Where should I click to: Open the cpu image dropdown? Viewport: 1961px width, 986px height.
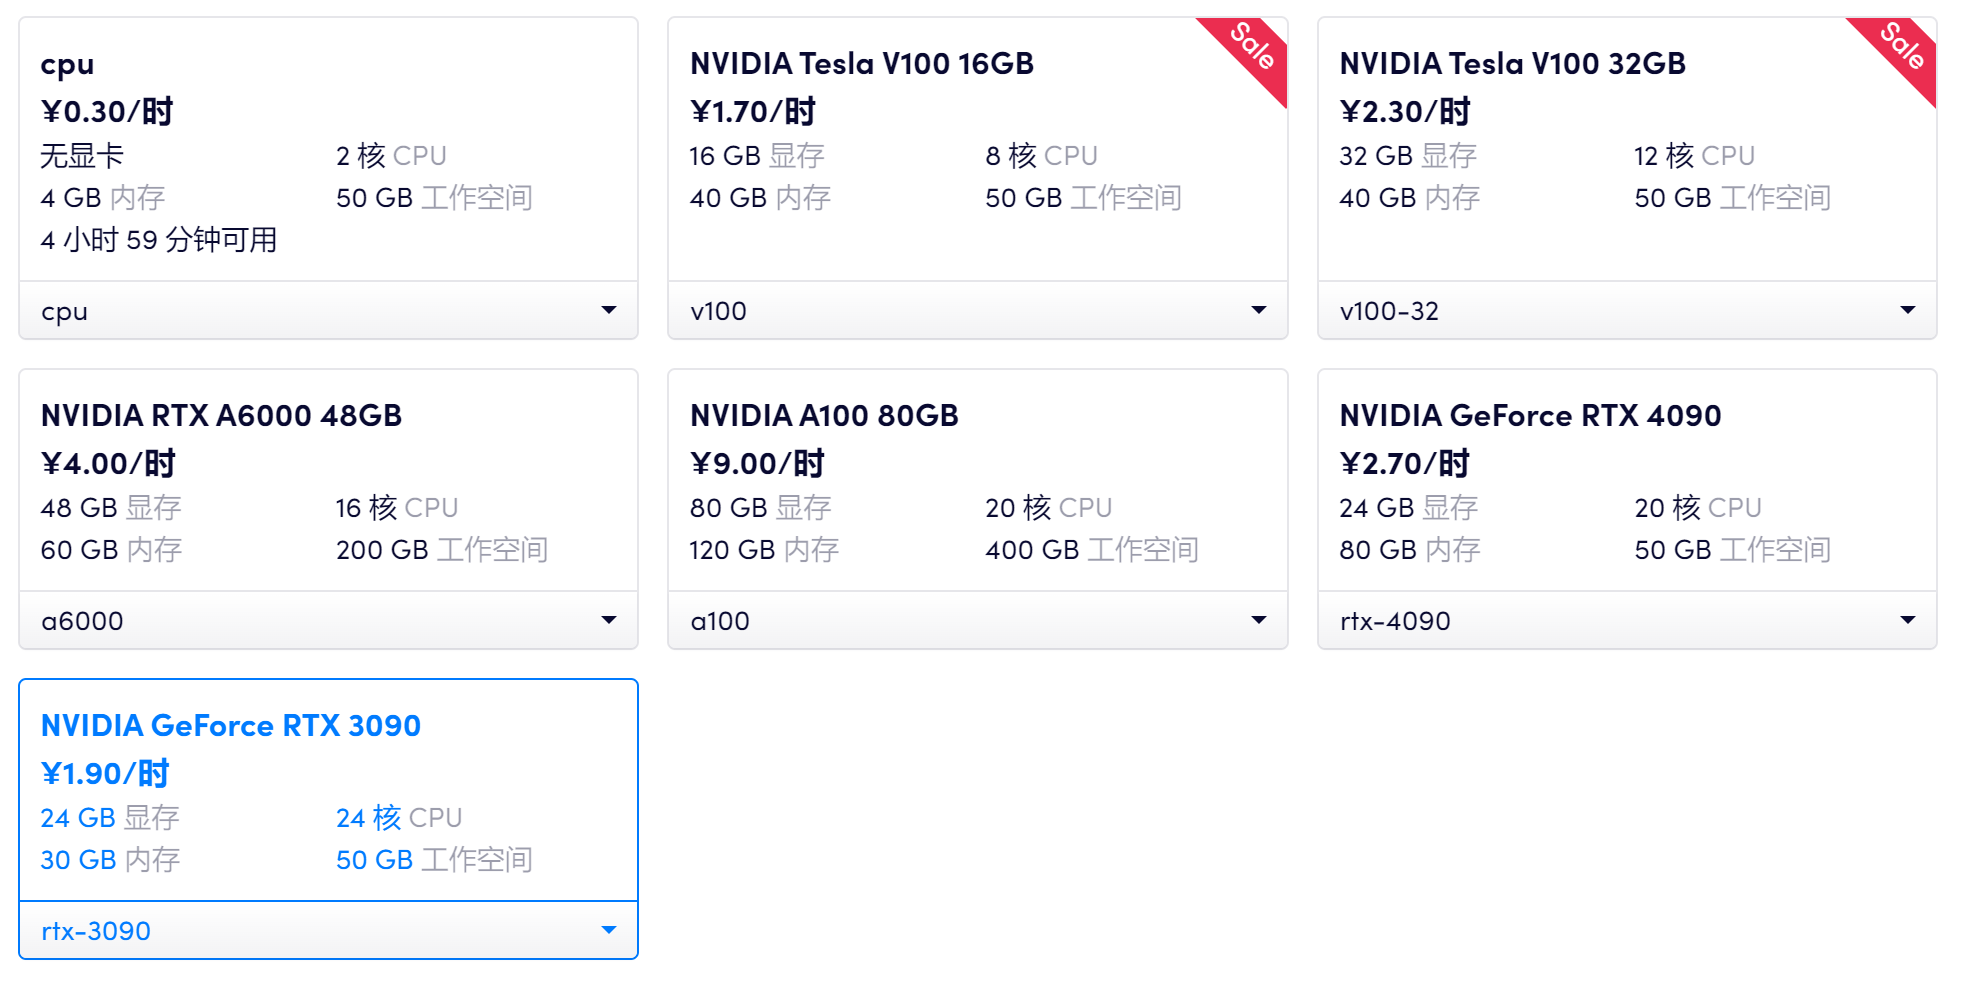click(x=328, y=311)
